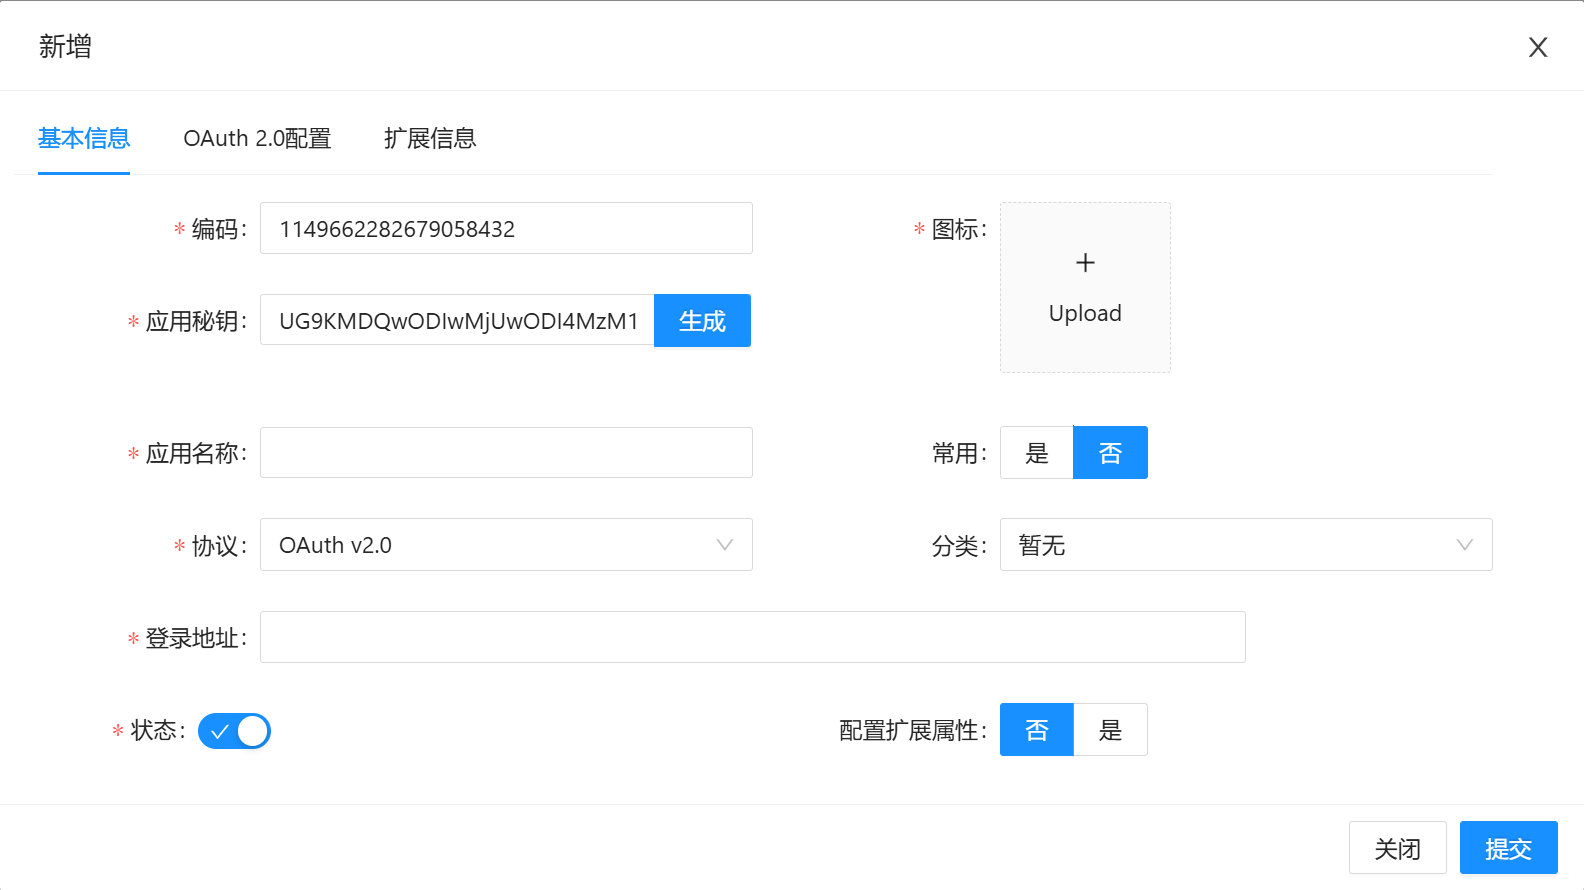The image size is (1584, 890).
Task: Switch to the OAuth 2.0配置 tab
Action: tap(257, 138)
